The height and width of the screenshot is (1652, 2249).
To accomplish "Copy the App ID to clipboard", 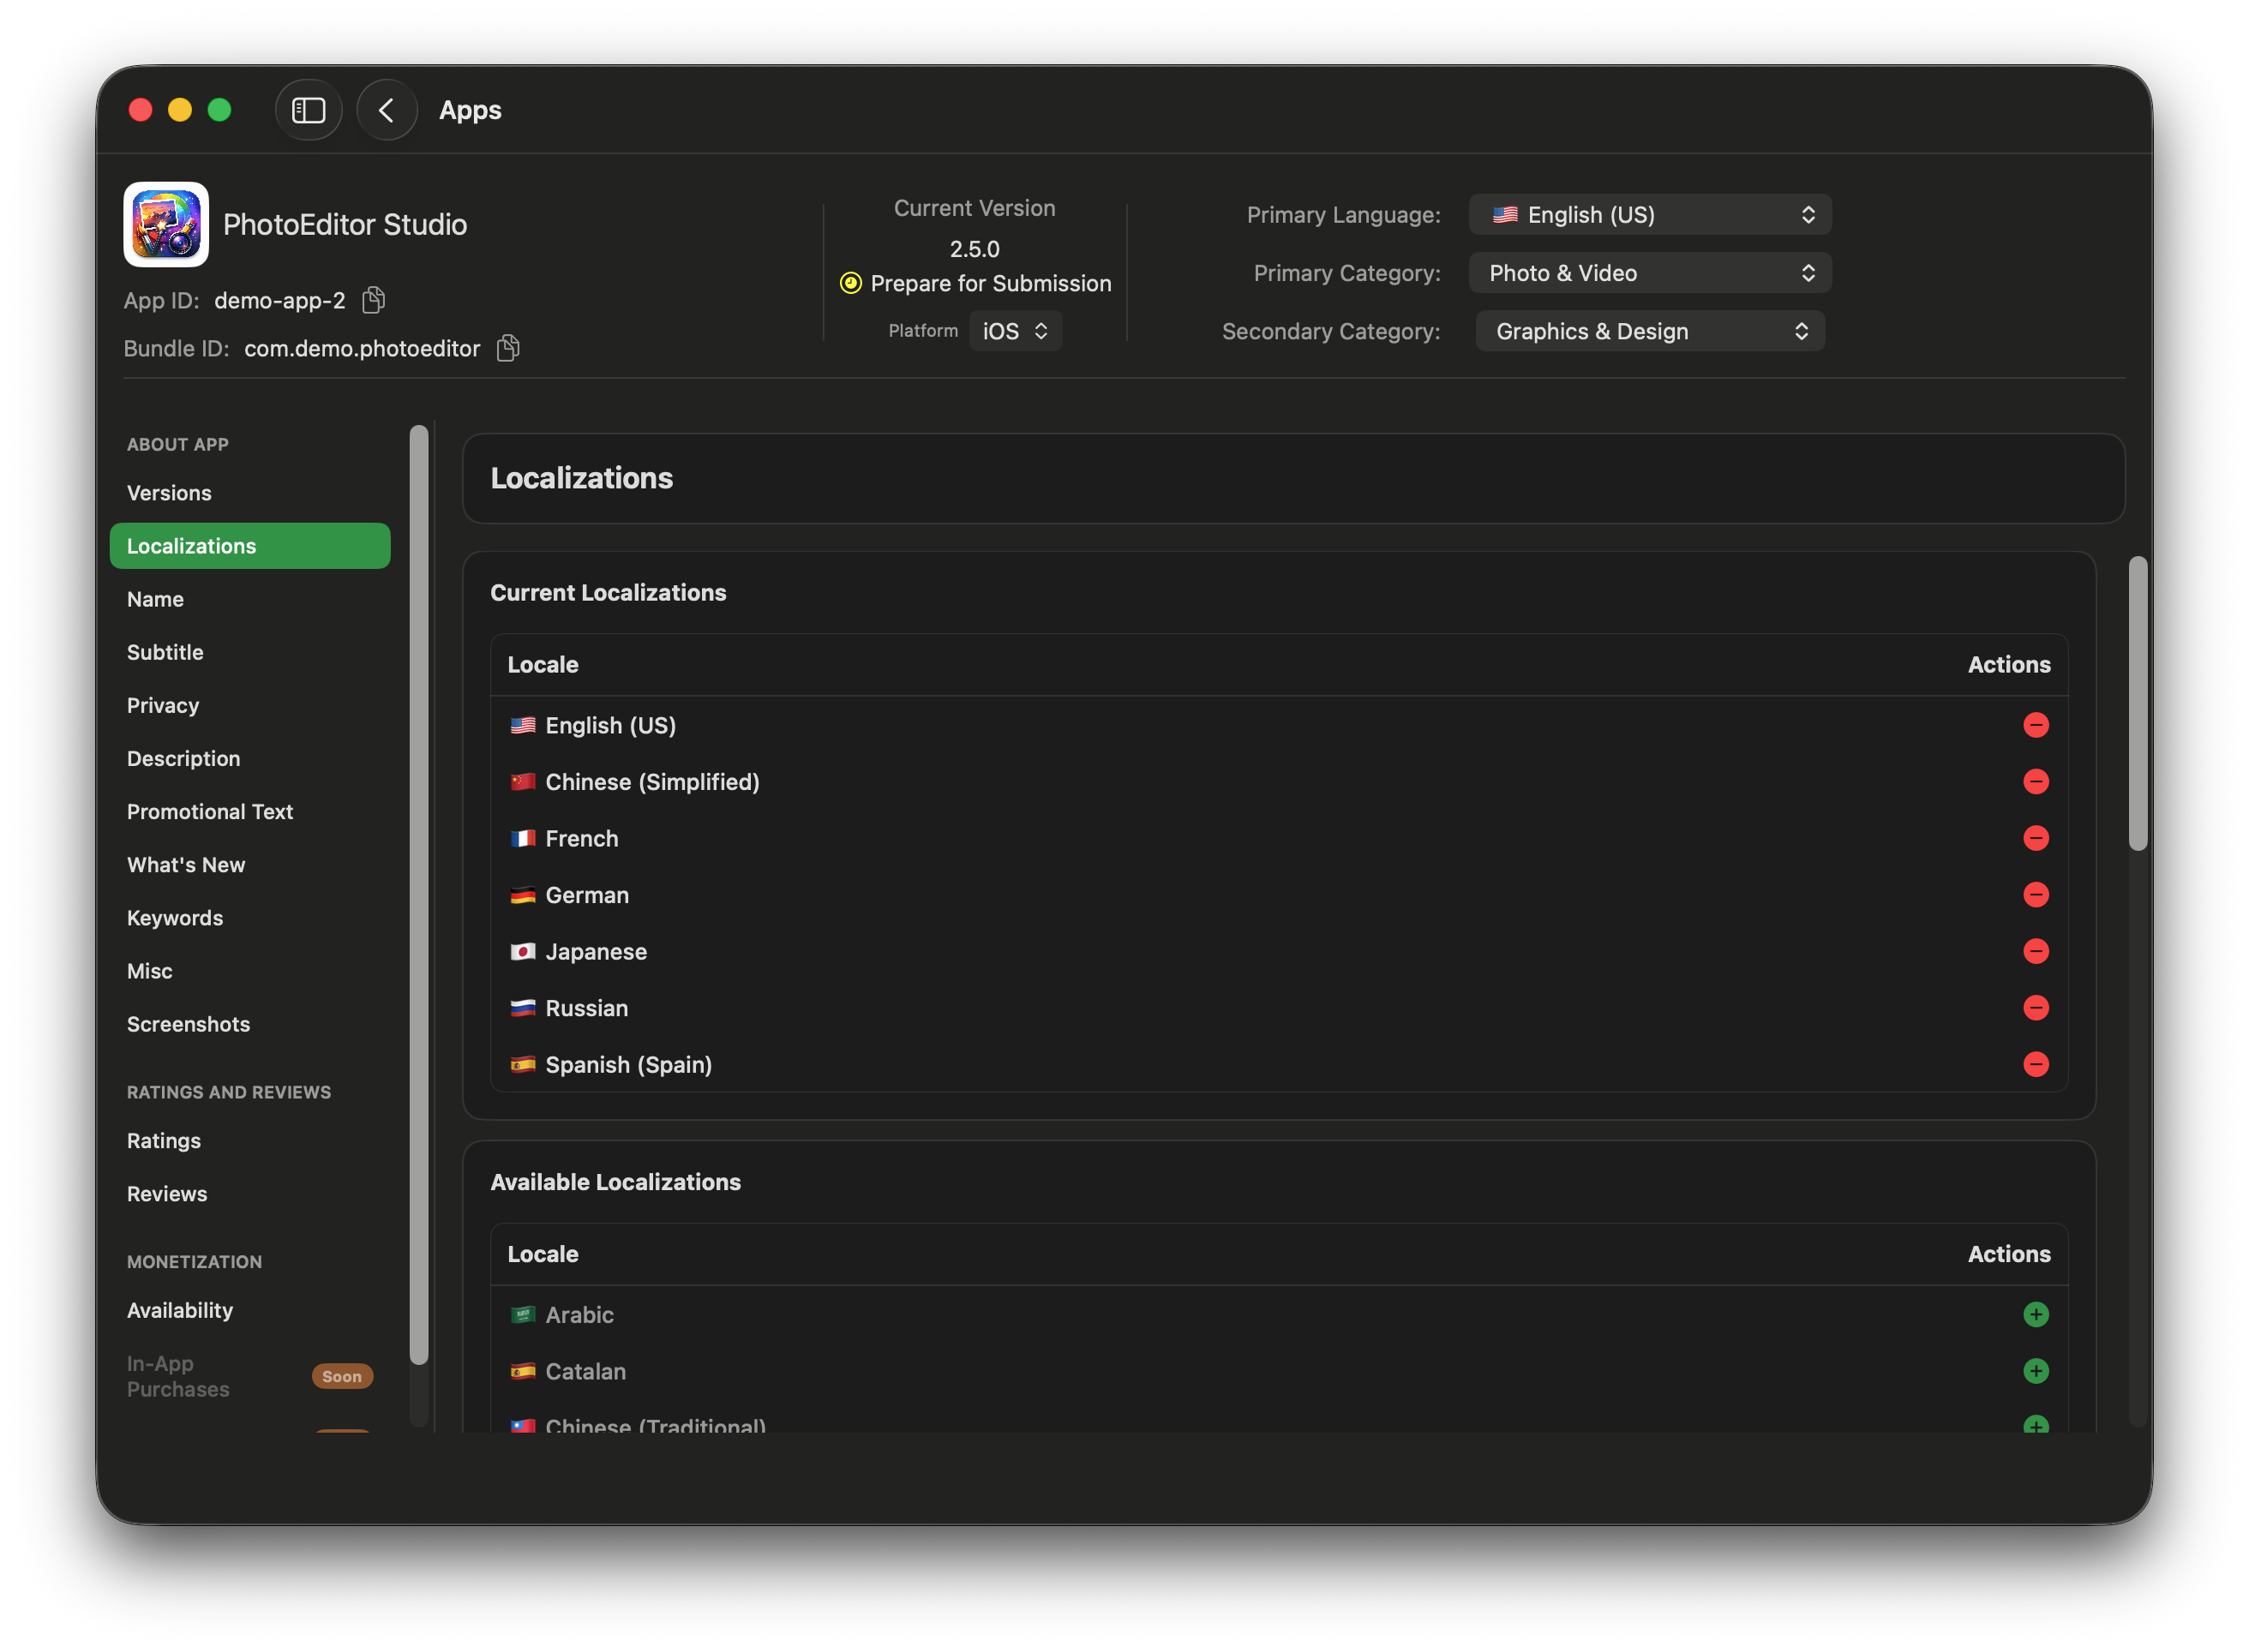I will click(x=374, y=299).
